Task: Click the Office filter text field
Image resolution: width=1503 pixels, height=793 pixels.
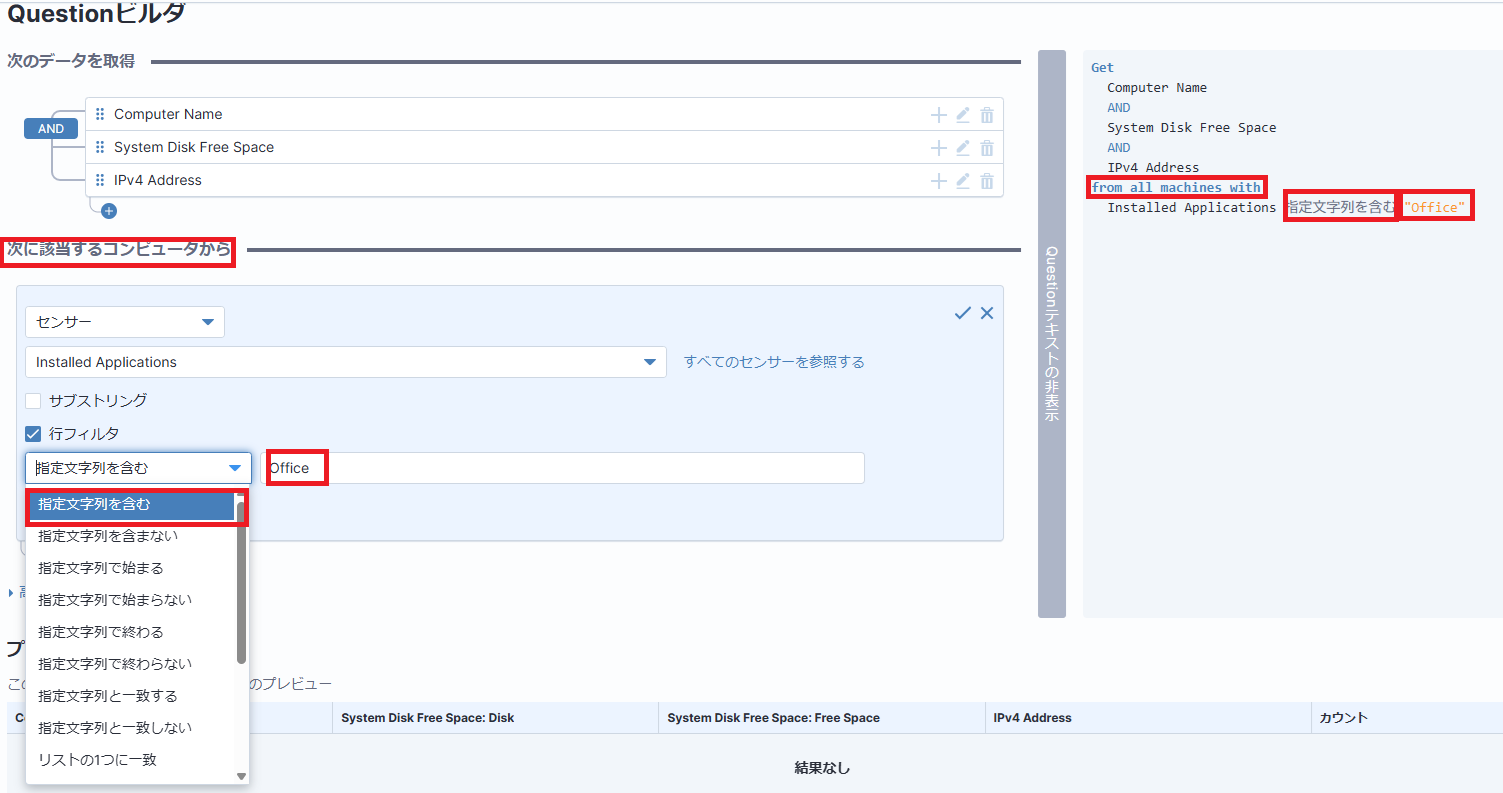Action: (562, 468)
